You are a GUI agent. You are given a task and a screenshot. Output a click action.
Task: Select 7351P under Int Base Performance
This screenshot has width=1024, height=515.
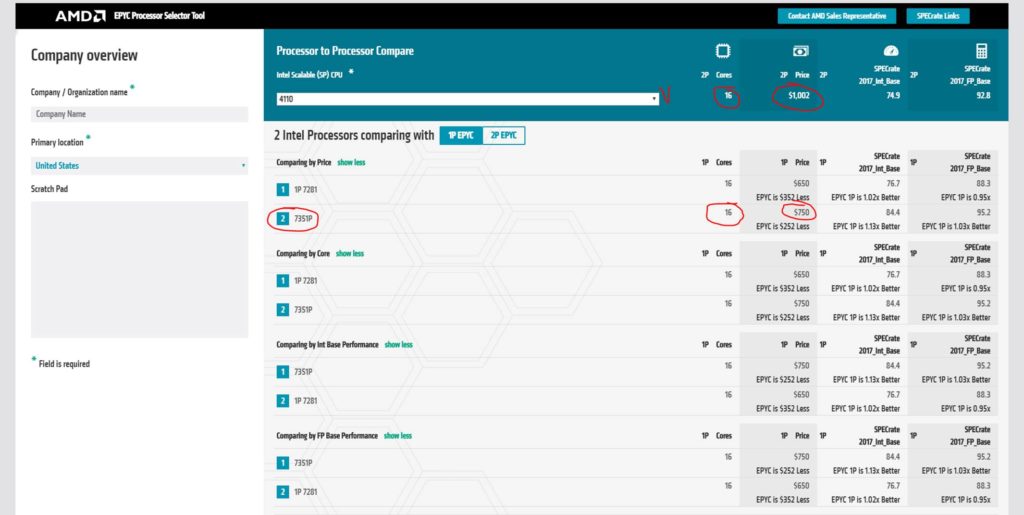pos(303,371)
